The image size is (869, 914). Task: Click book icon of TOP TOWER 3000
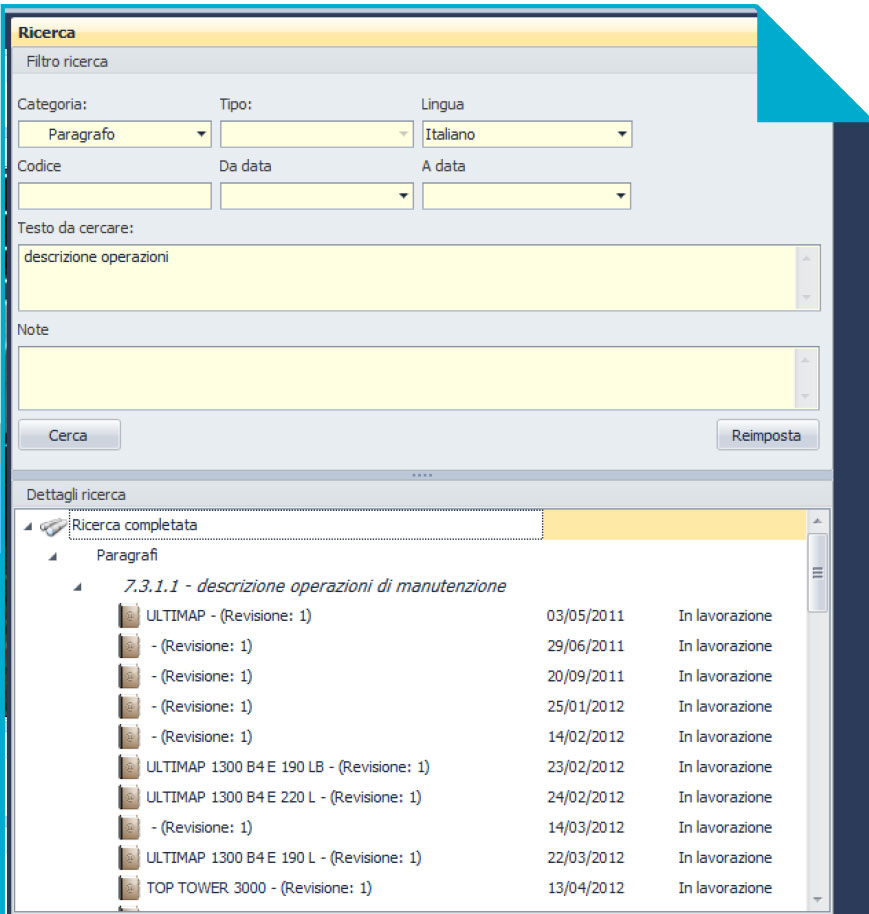click(128, 888)
